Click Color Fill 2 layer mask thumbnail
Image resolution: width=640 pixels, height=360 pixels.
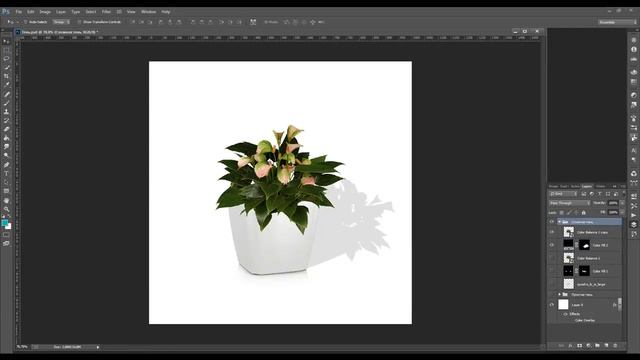(x=584, y=245)
